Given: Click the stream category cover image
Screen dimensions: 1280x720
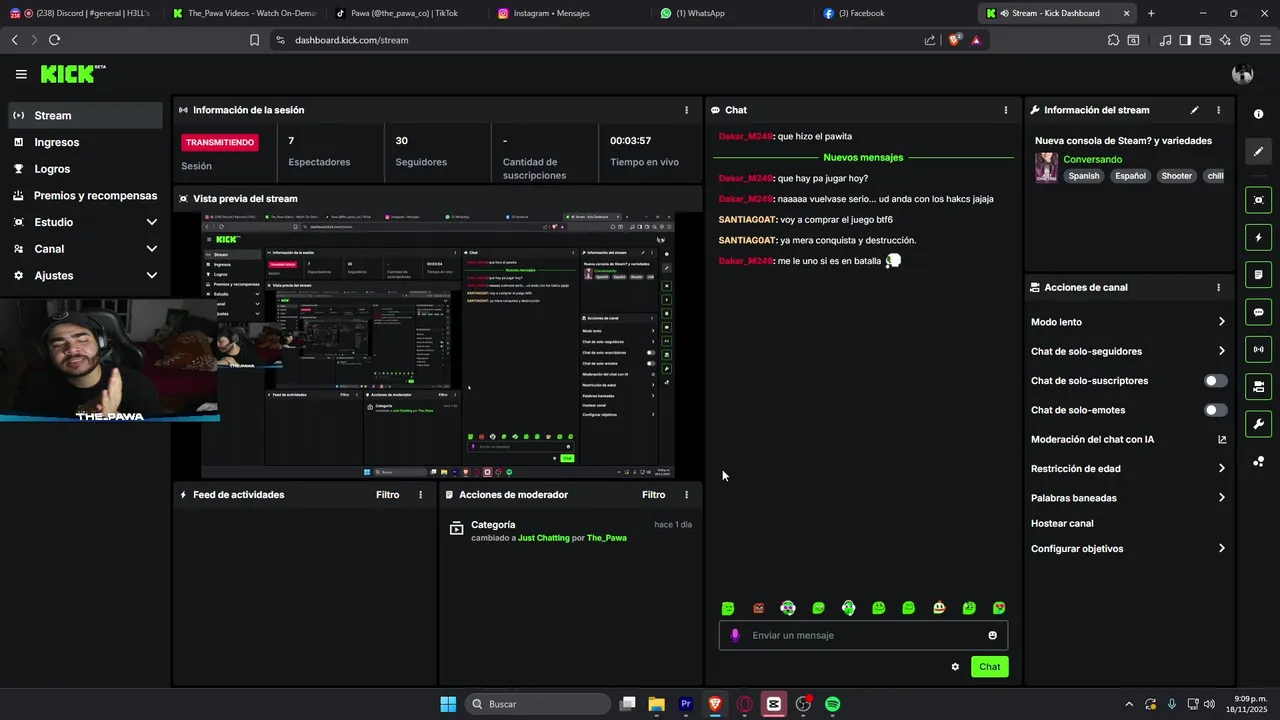Looking at the screenshot, I should point(1046,167).
